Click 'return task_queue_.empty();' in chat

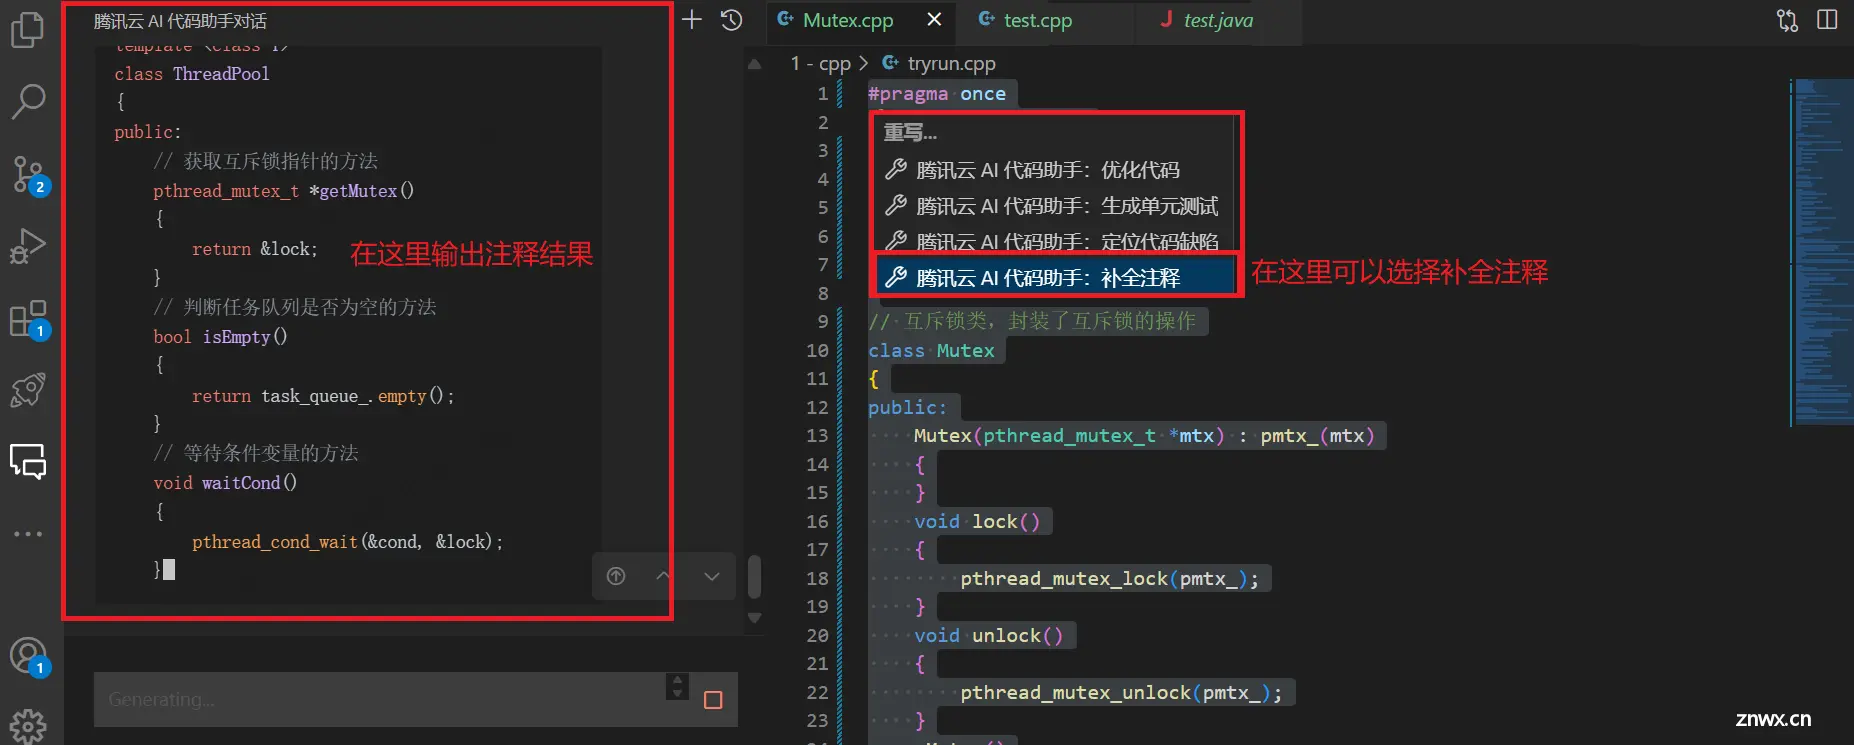click(323, 396)
